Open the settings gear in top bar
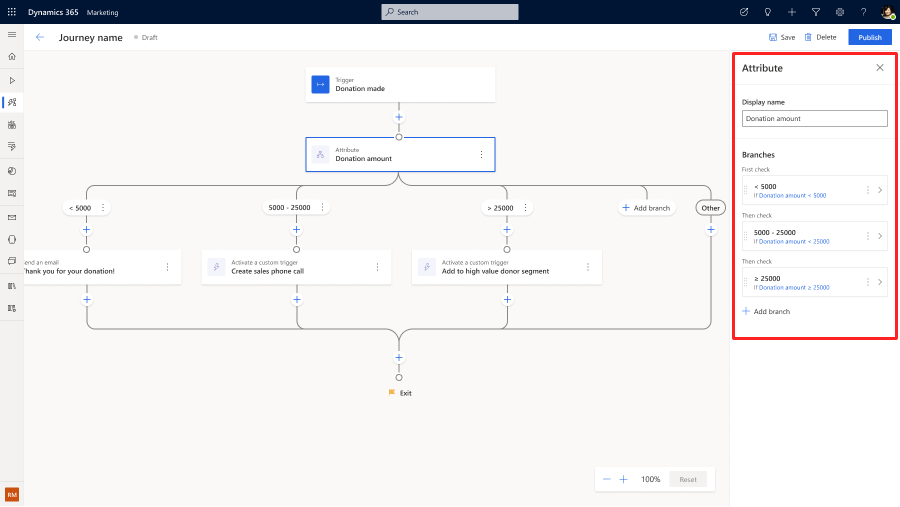Screen dimensions: 900x507 (x=839, y=12)
